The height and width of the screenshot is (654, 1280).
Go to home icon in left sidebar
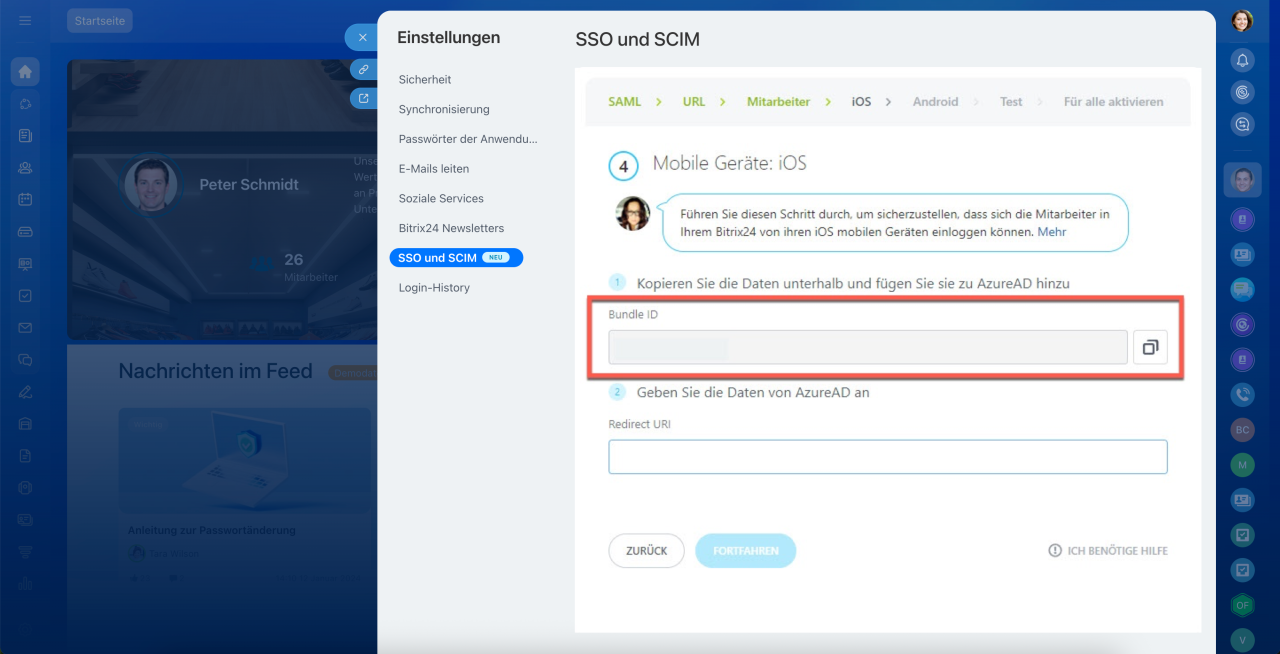pos(26,72)
